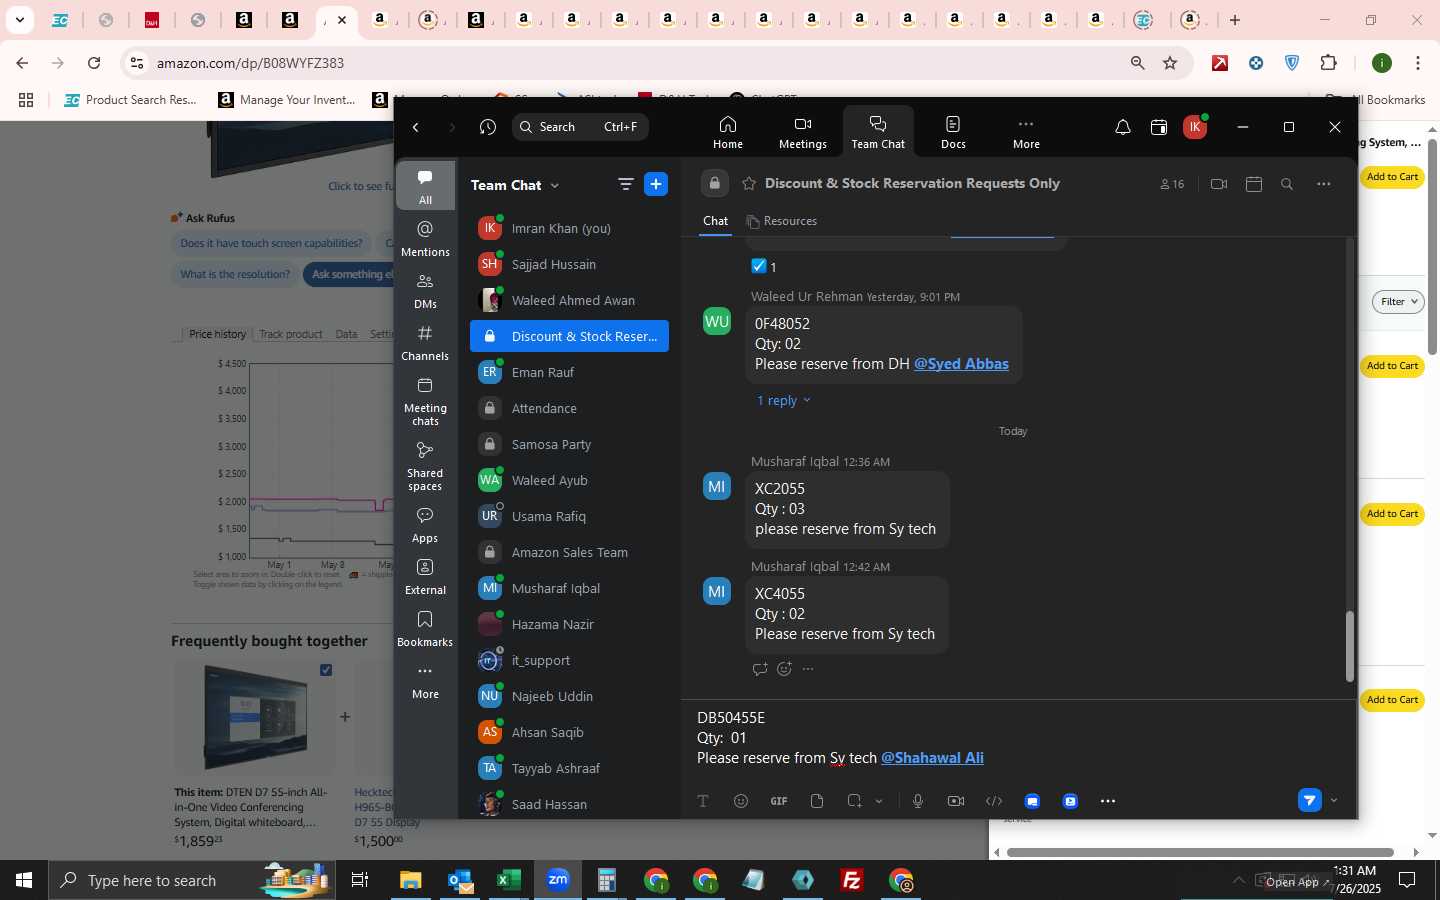
Task: Open the More menu in Zoom top bar
Action: (x=1026, y=131)
